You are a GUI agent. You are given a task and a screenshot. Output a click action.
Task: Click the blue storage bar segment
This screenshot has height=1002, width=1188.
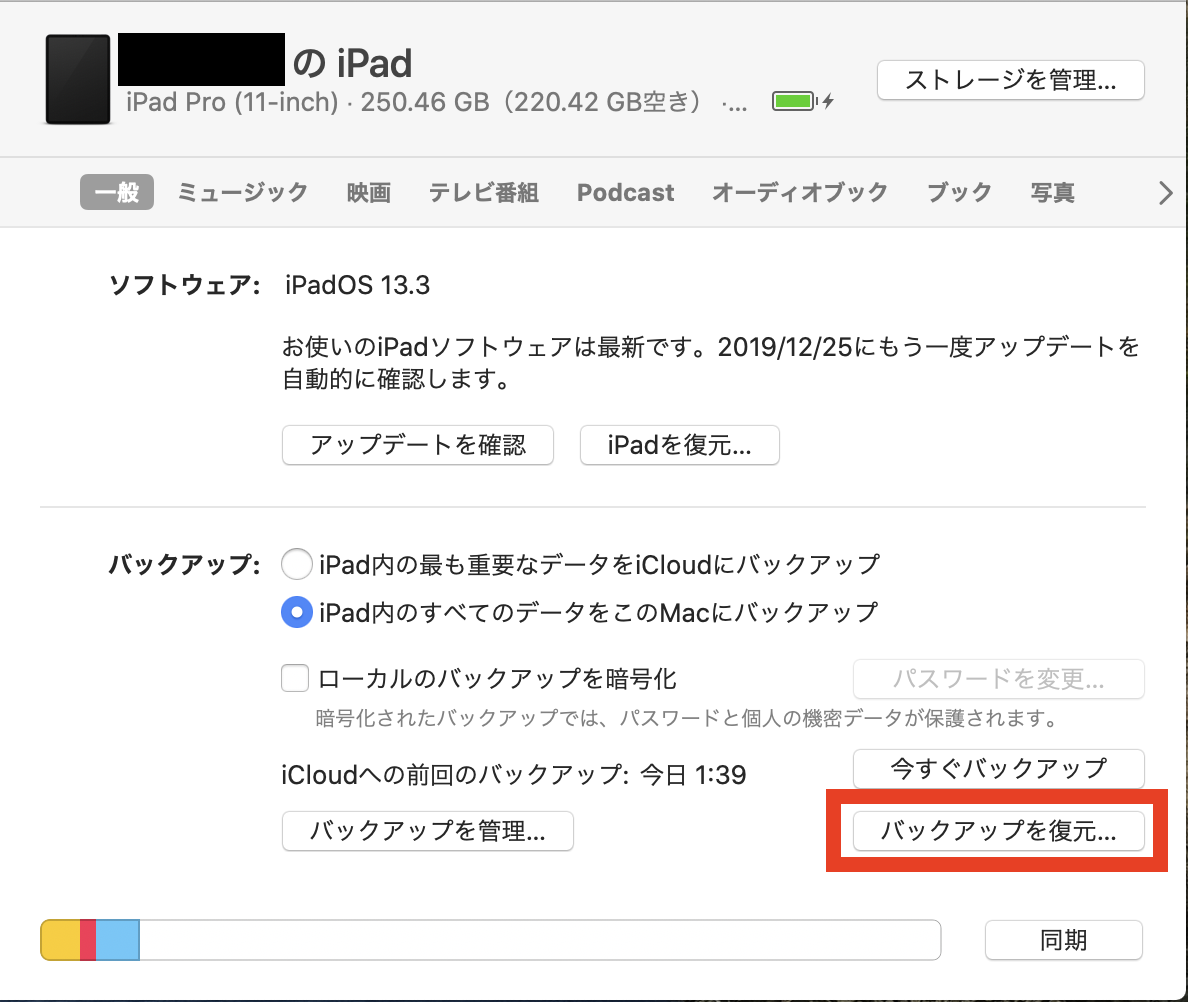[117, 940]
